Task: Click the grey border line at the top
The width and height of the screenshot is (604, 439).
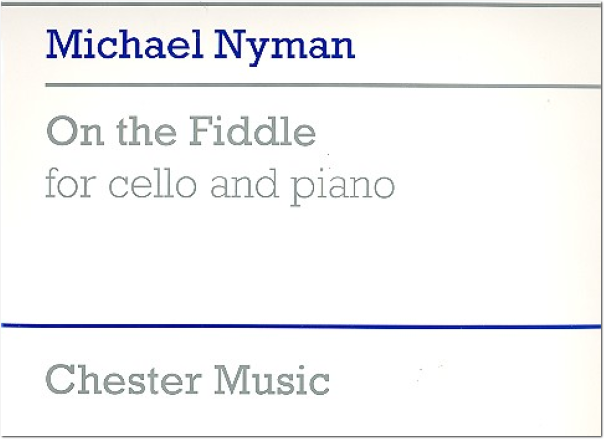Action: [300, 4]
